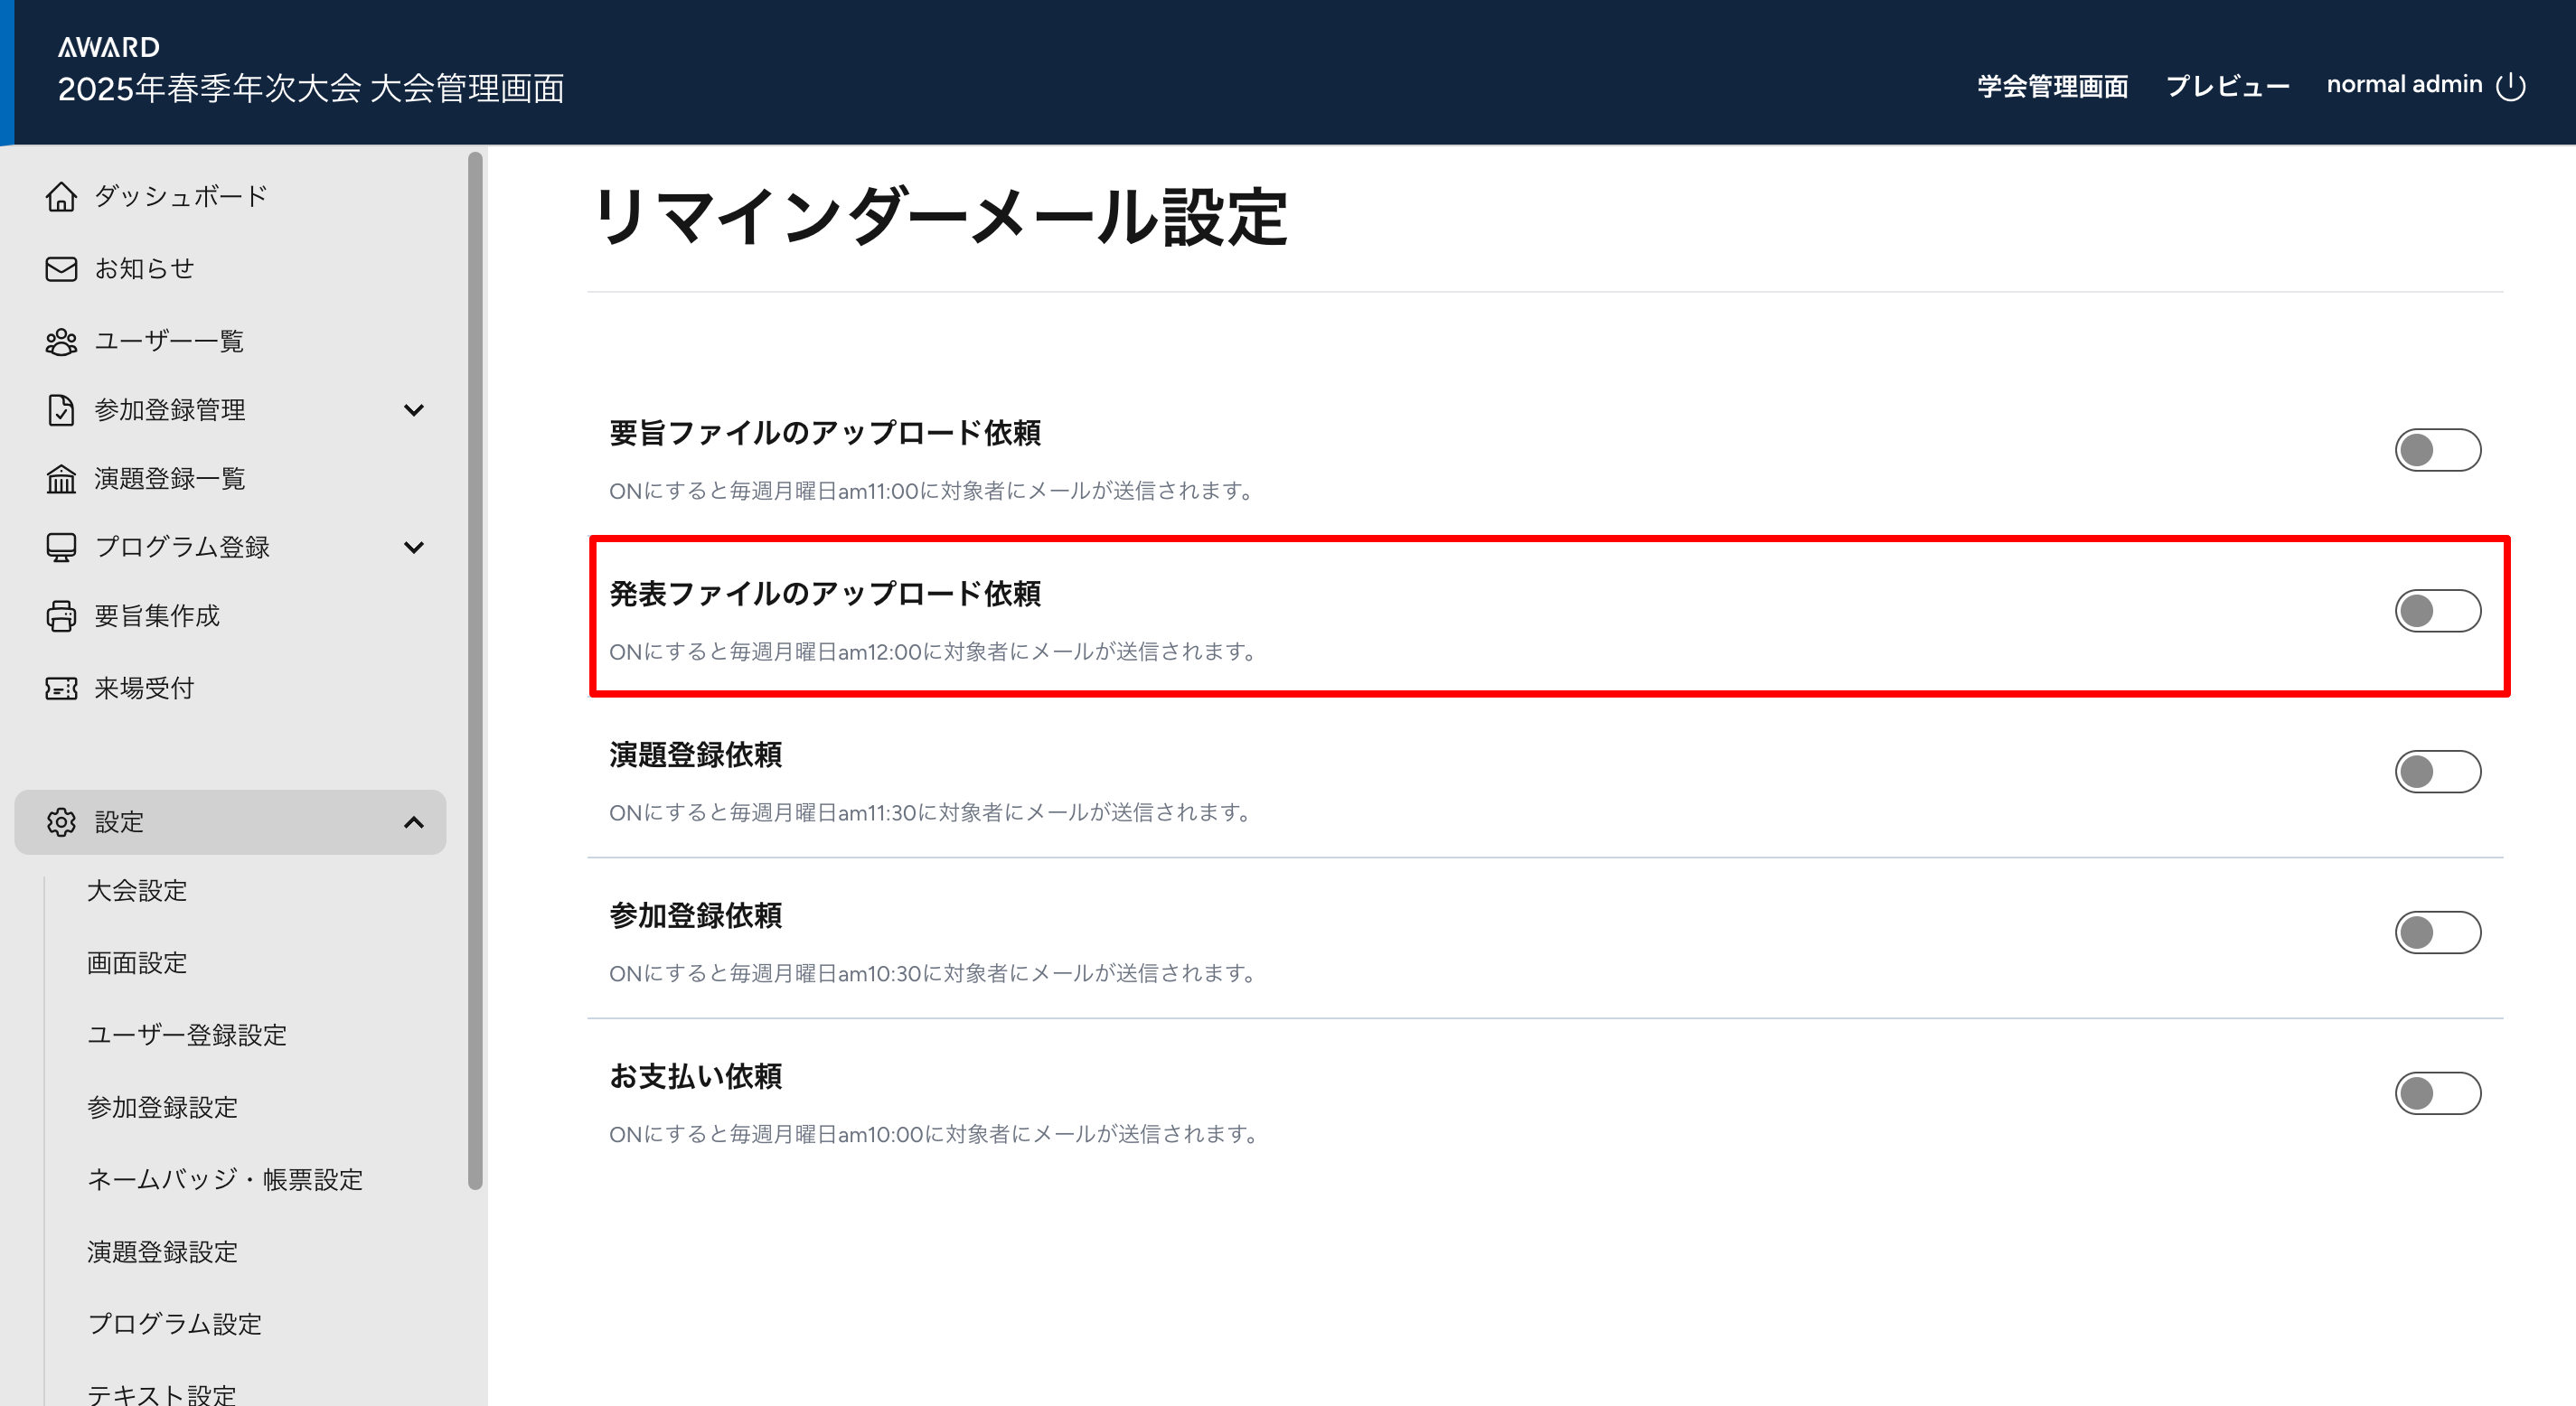
Task: Open 大会設定 submenu item
Action: point(137,890)
